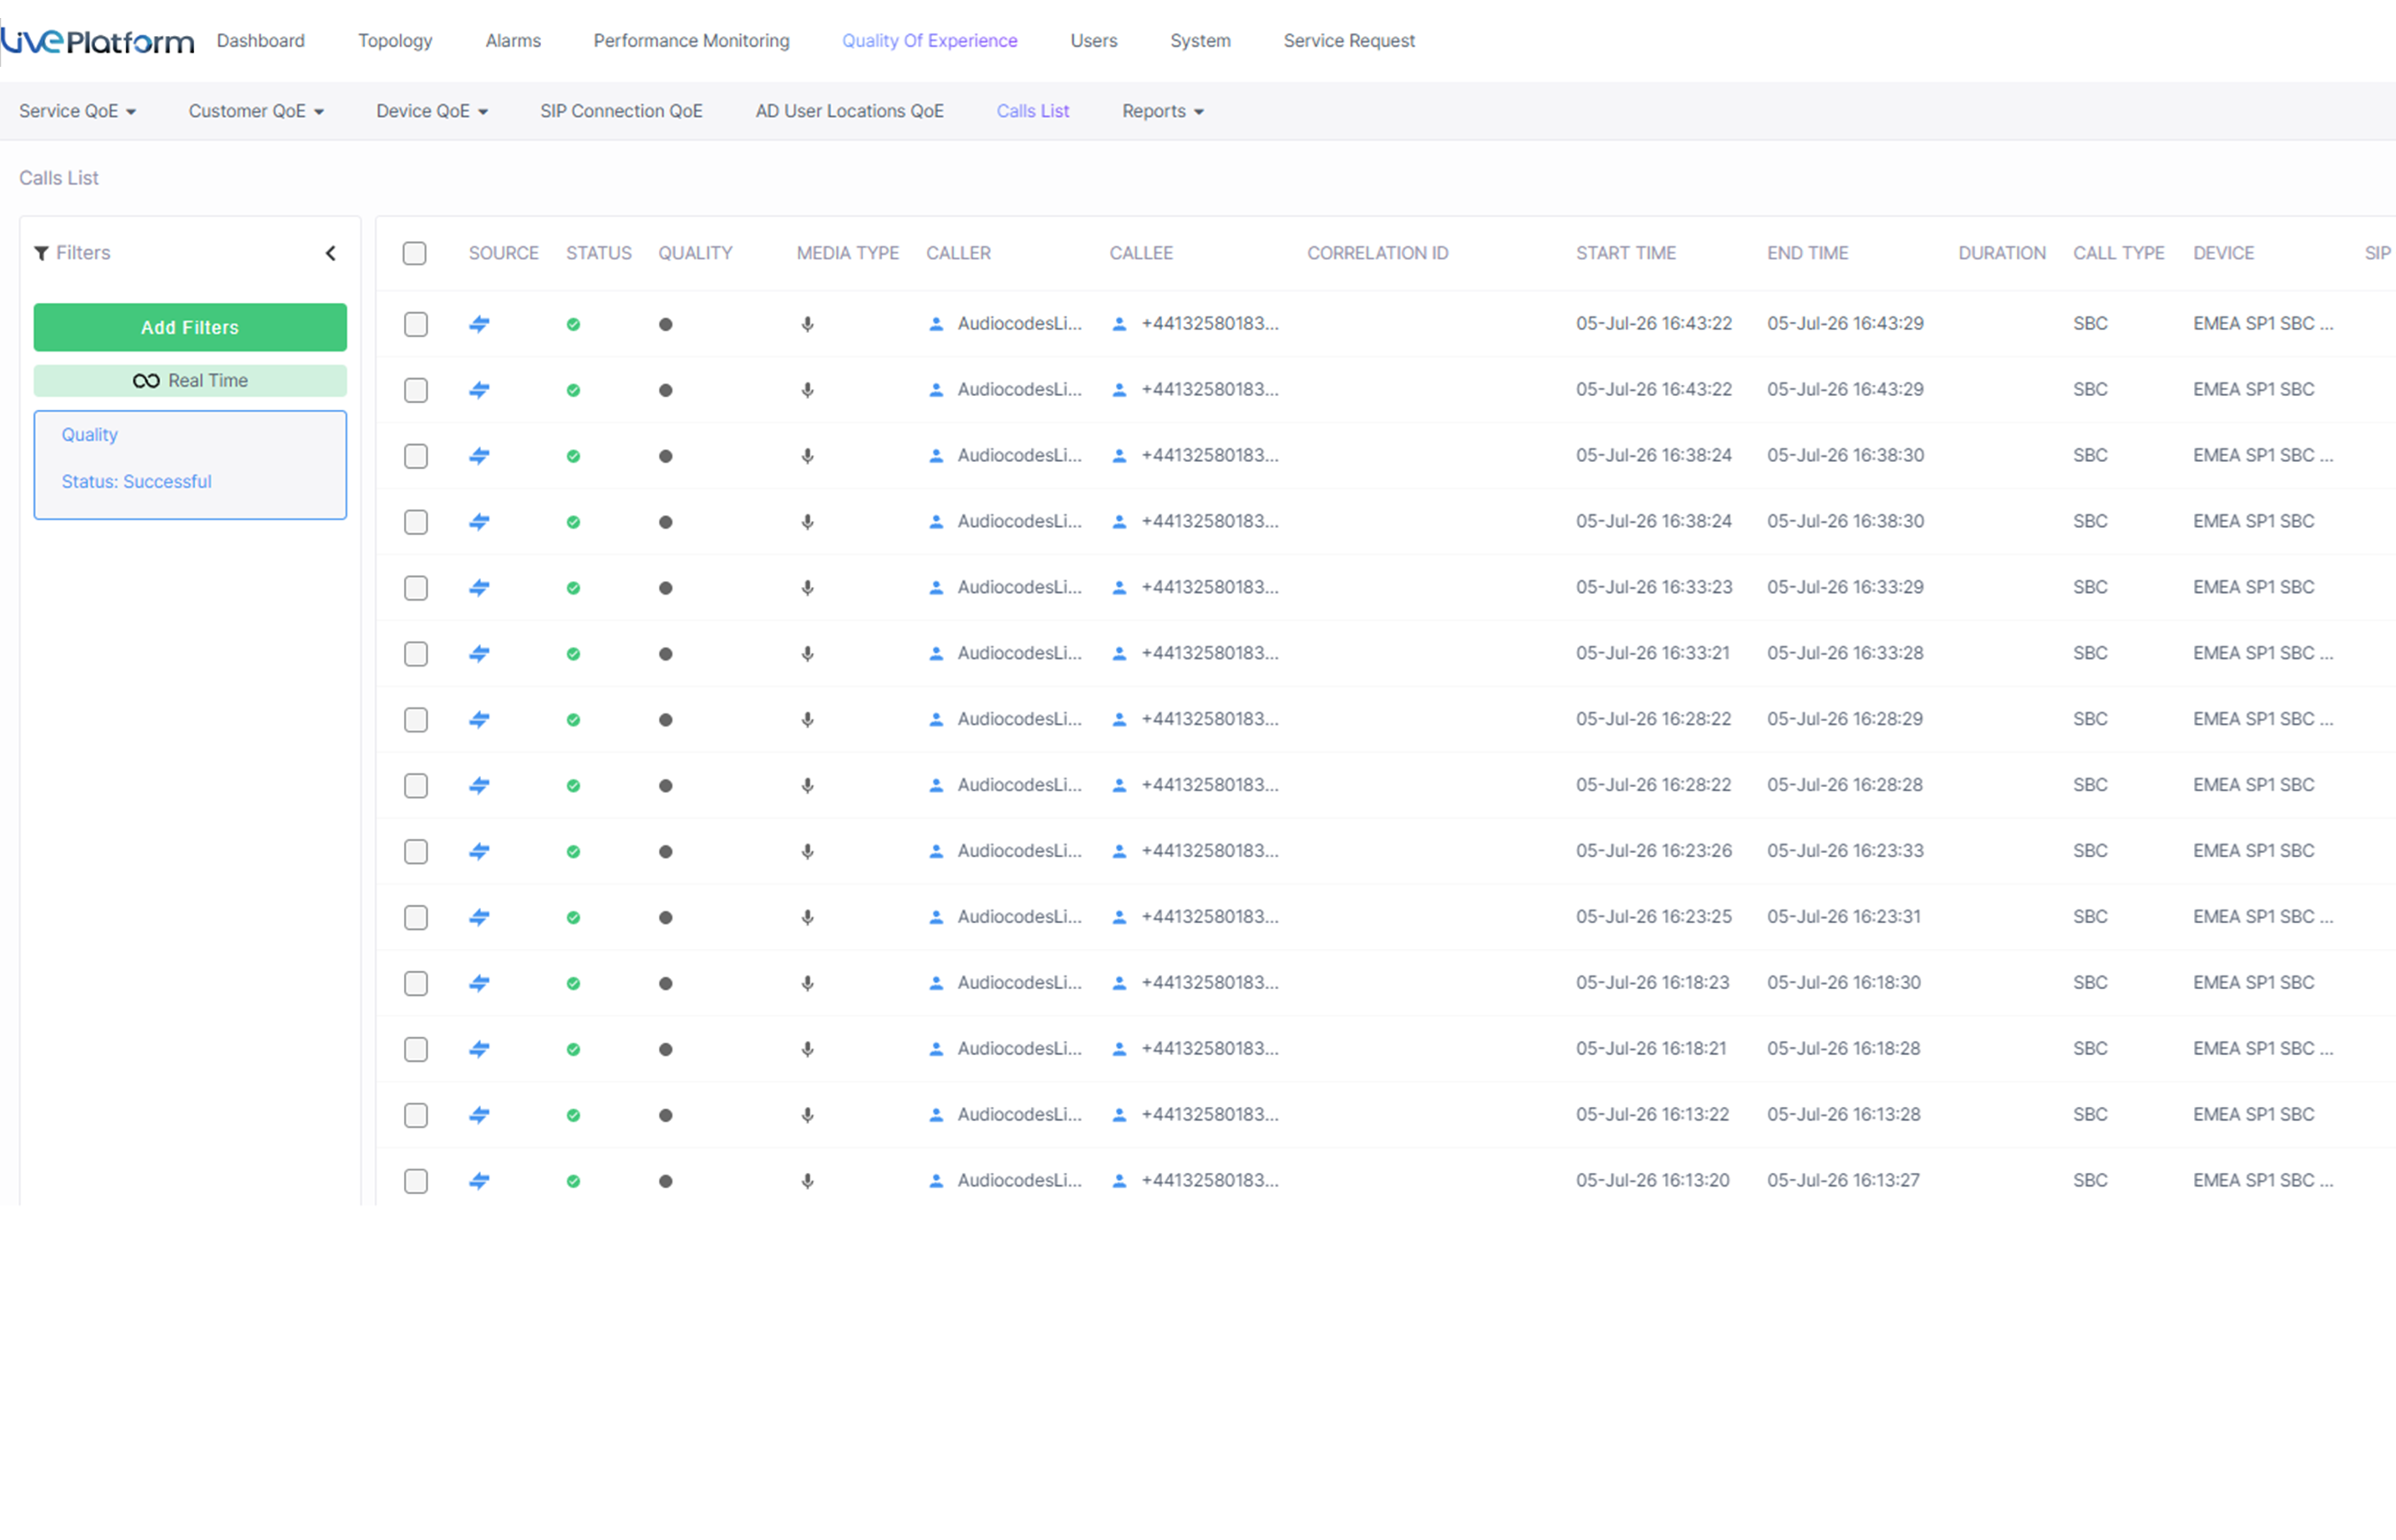Viewport: 2396px width, 1540px height.
Task: Check the row for call started 16:43:22 with SBC ...
Action: point(416,391)
